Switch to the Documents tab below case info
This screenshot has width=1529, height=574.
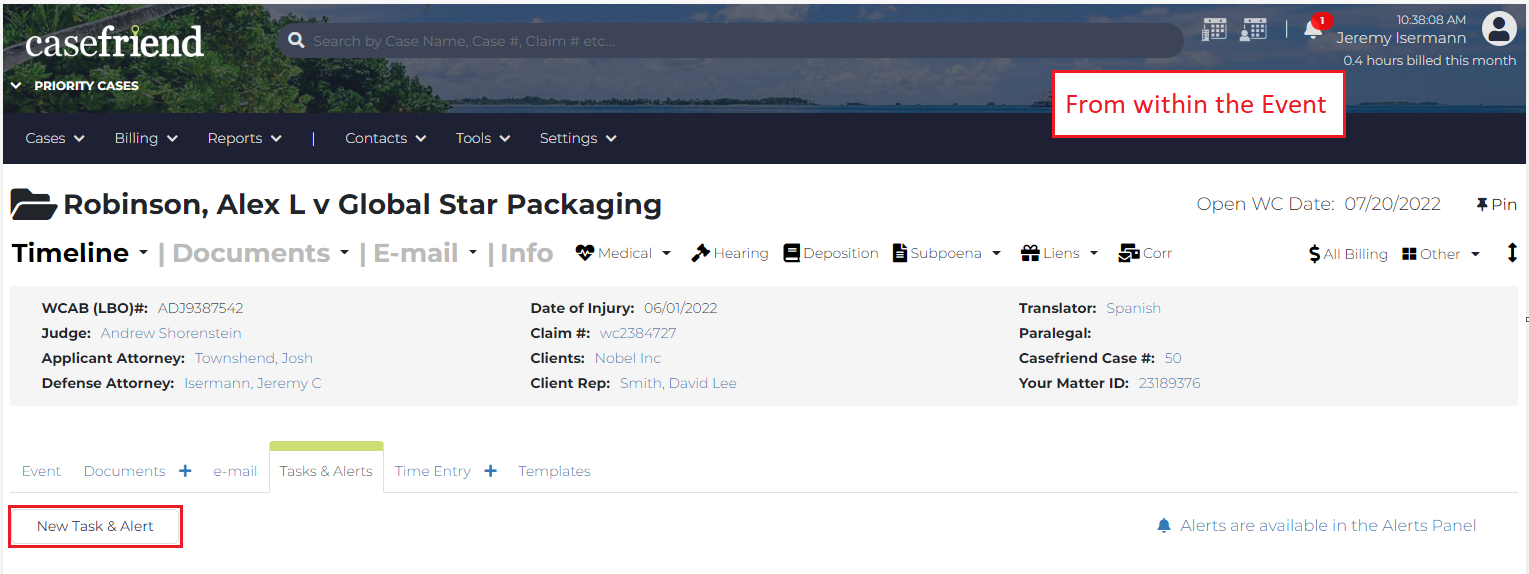click(124, 471)
